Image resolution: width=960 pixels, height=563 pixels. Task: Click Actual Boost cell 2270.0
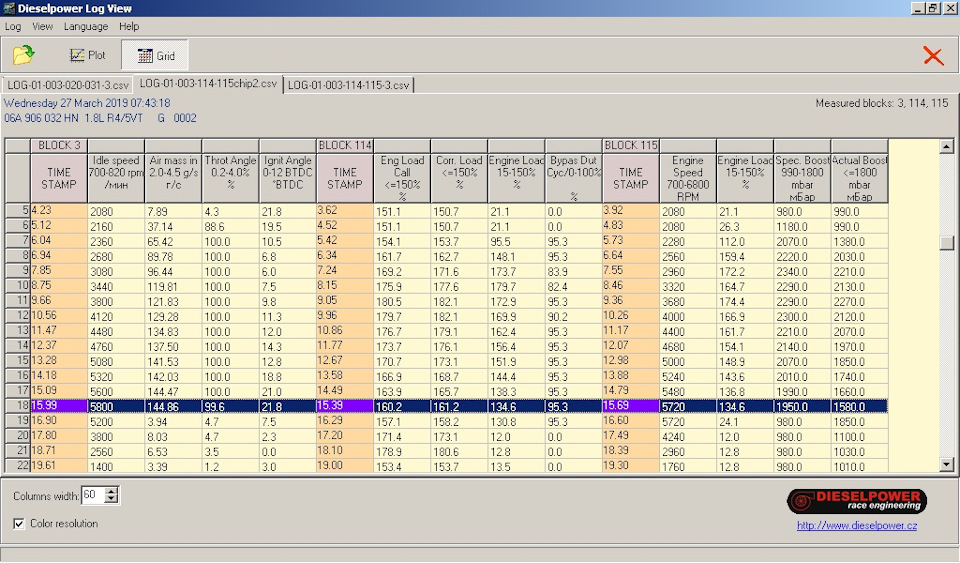point(859,302)
